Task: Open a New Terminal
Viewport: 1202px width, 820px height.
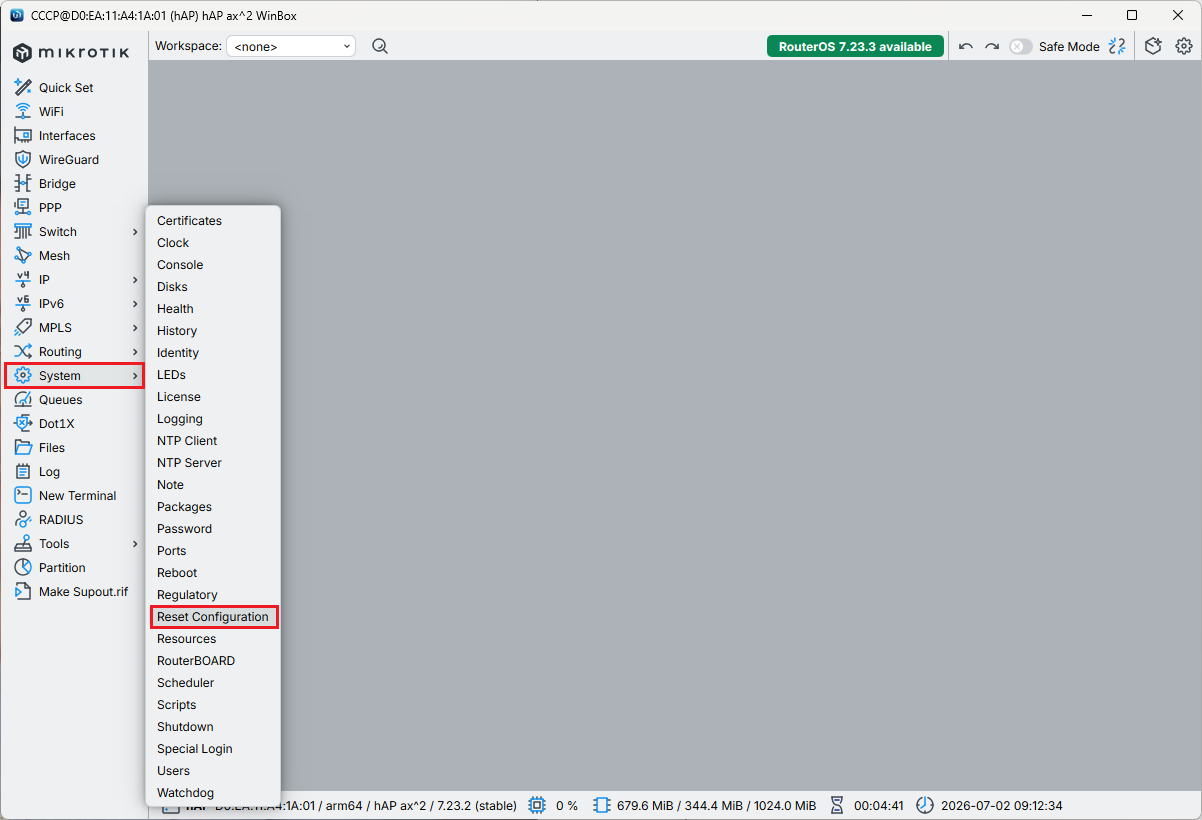Action: [65, 496]
